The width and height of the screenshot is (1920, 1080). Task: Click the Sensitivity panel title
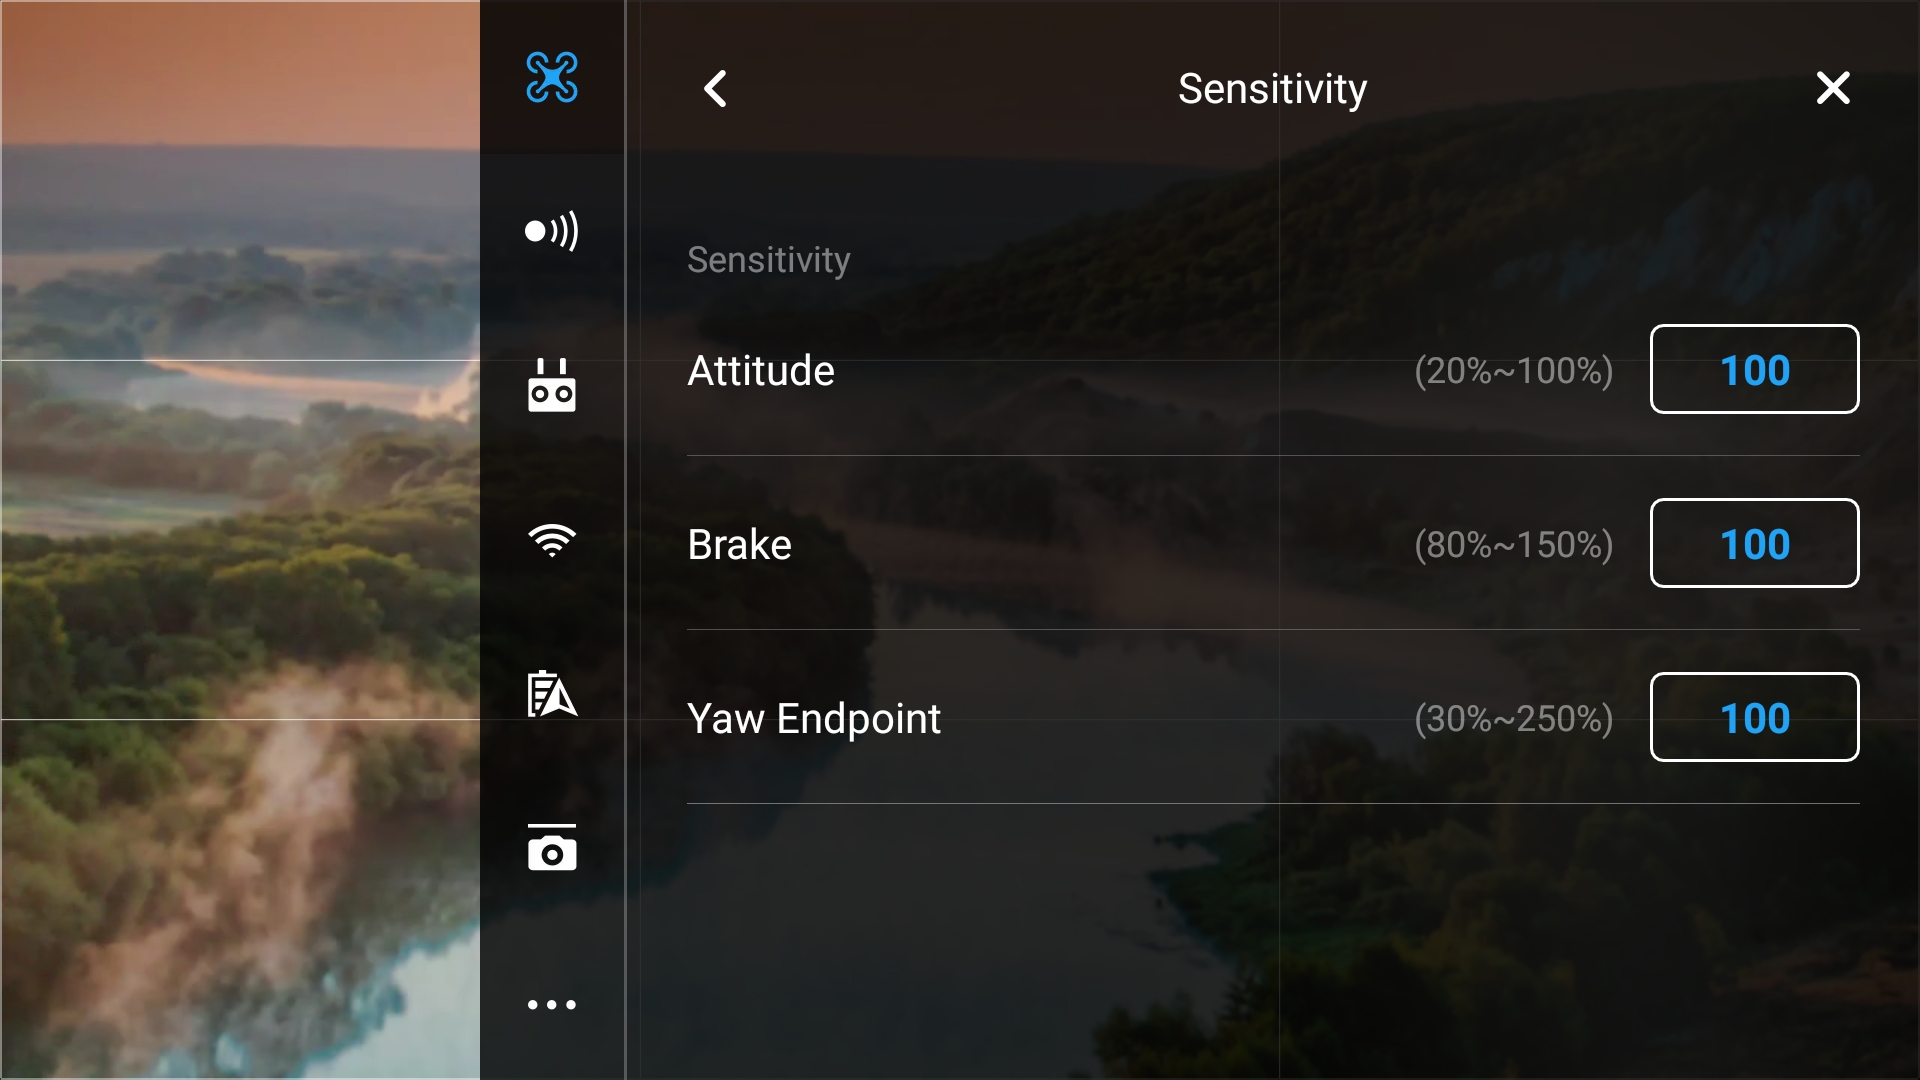tap(1272, 89)
